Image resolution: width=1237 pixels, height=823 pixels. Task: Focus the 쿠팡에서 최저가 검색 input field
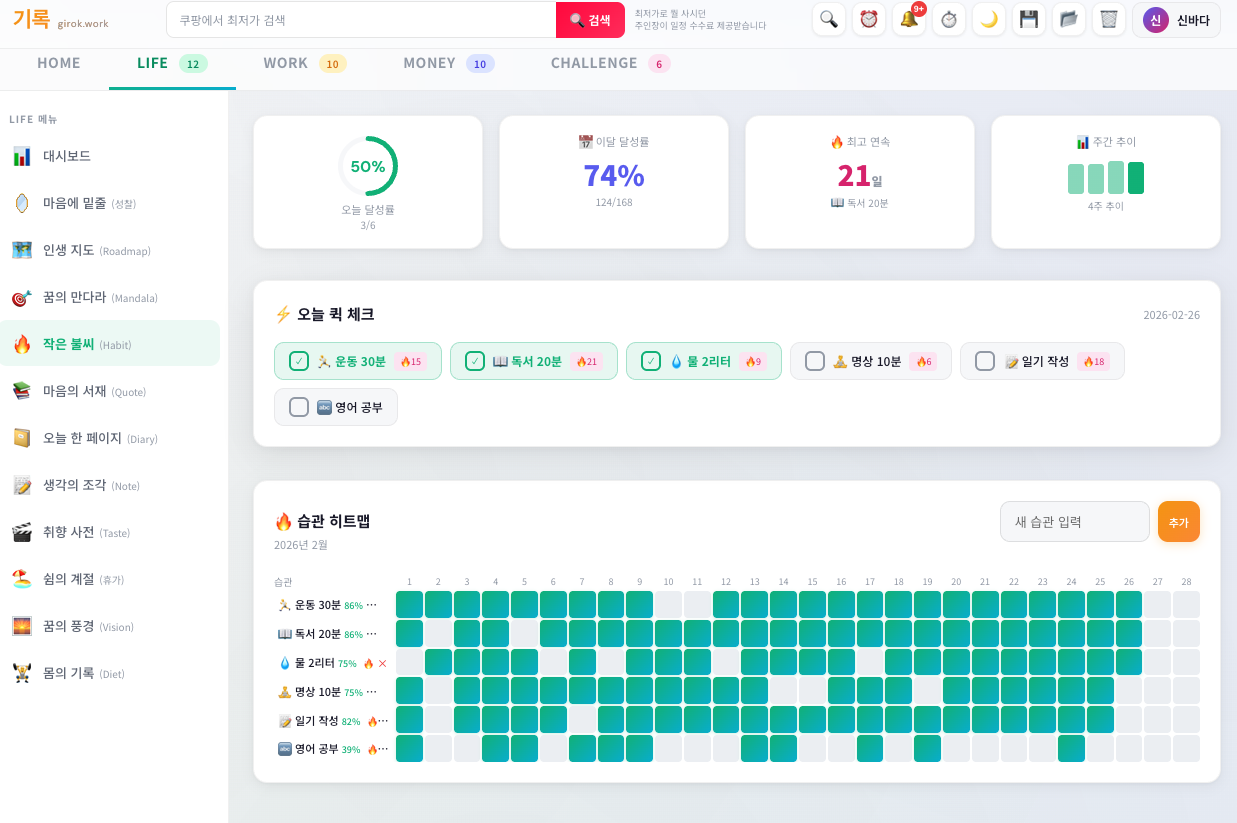pyautogui.click(x=361, y=20)
